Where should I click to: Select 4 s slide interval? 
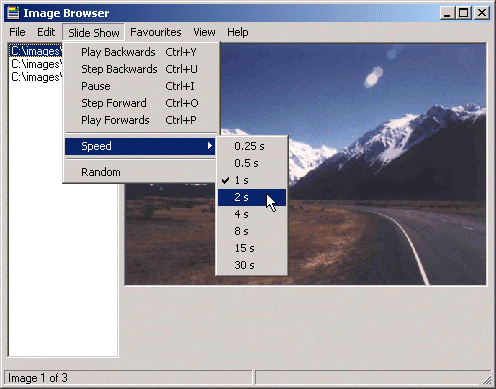[252, 214]
